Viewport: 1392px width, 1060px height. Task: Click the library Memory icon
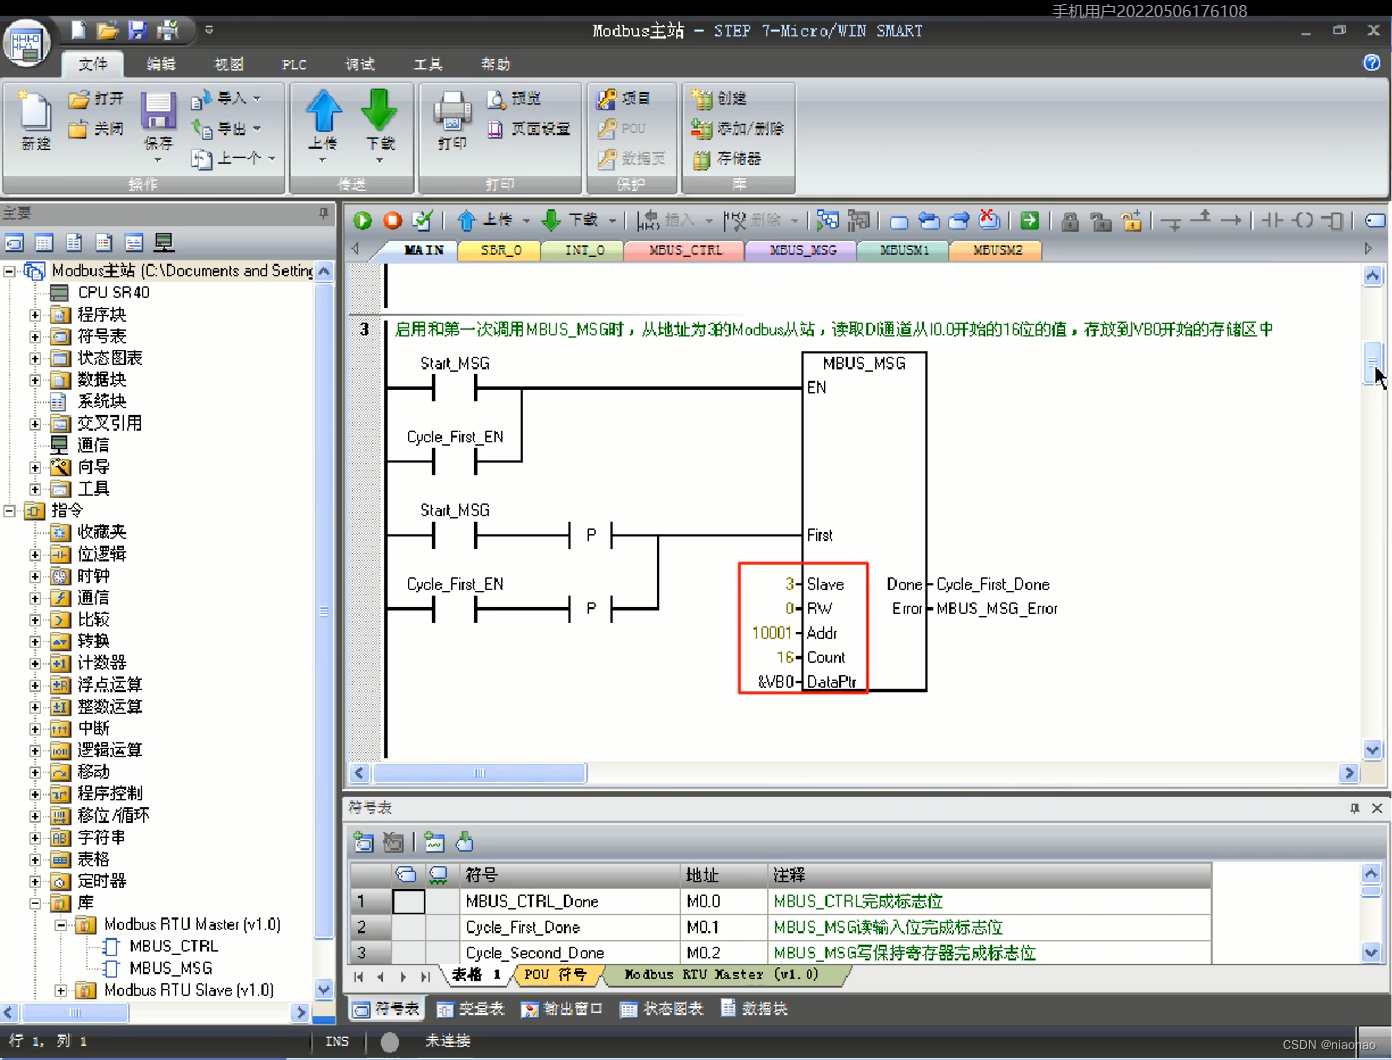[726, 159]
